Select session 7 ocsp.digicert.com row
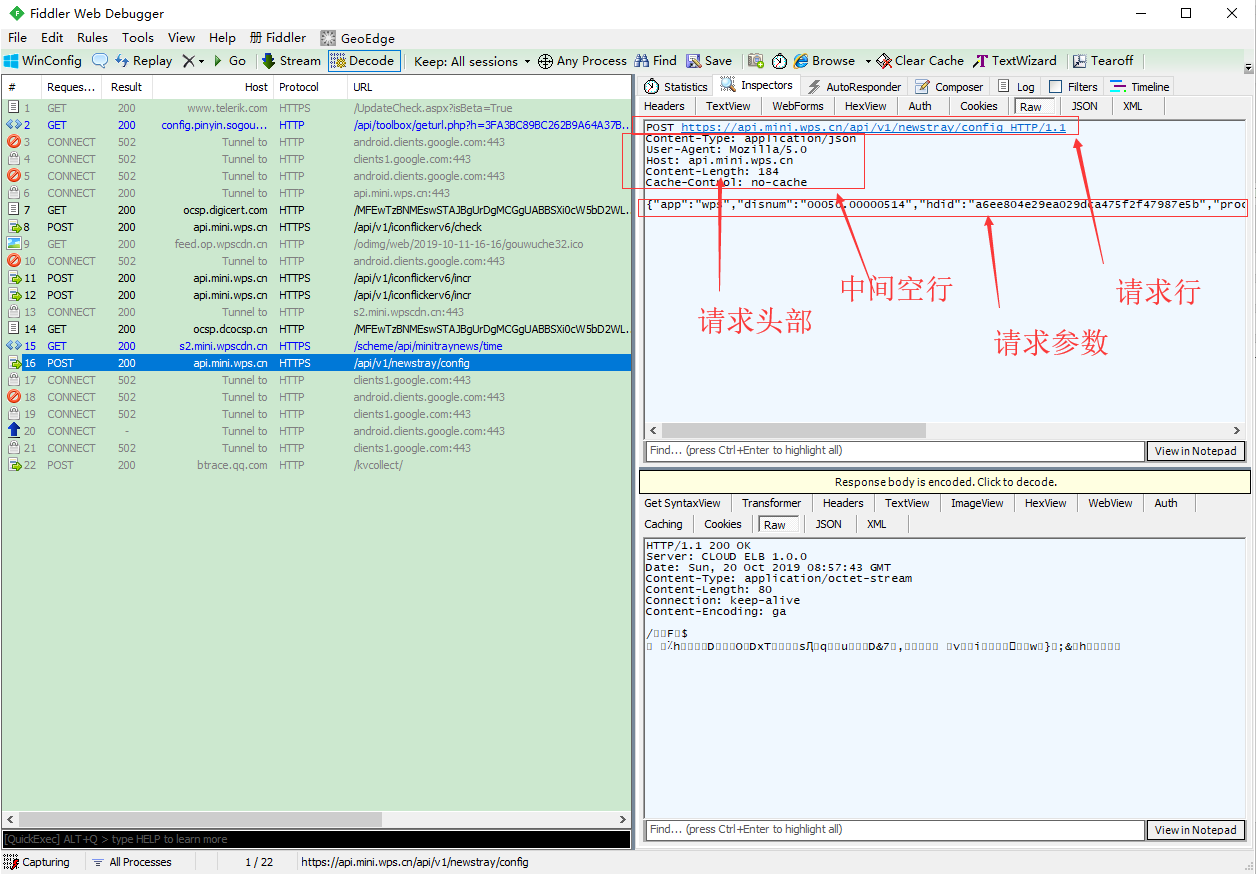1256x874 pixels. pyautogui.click(x=316, y=210)
